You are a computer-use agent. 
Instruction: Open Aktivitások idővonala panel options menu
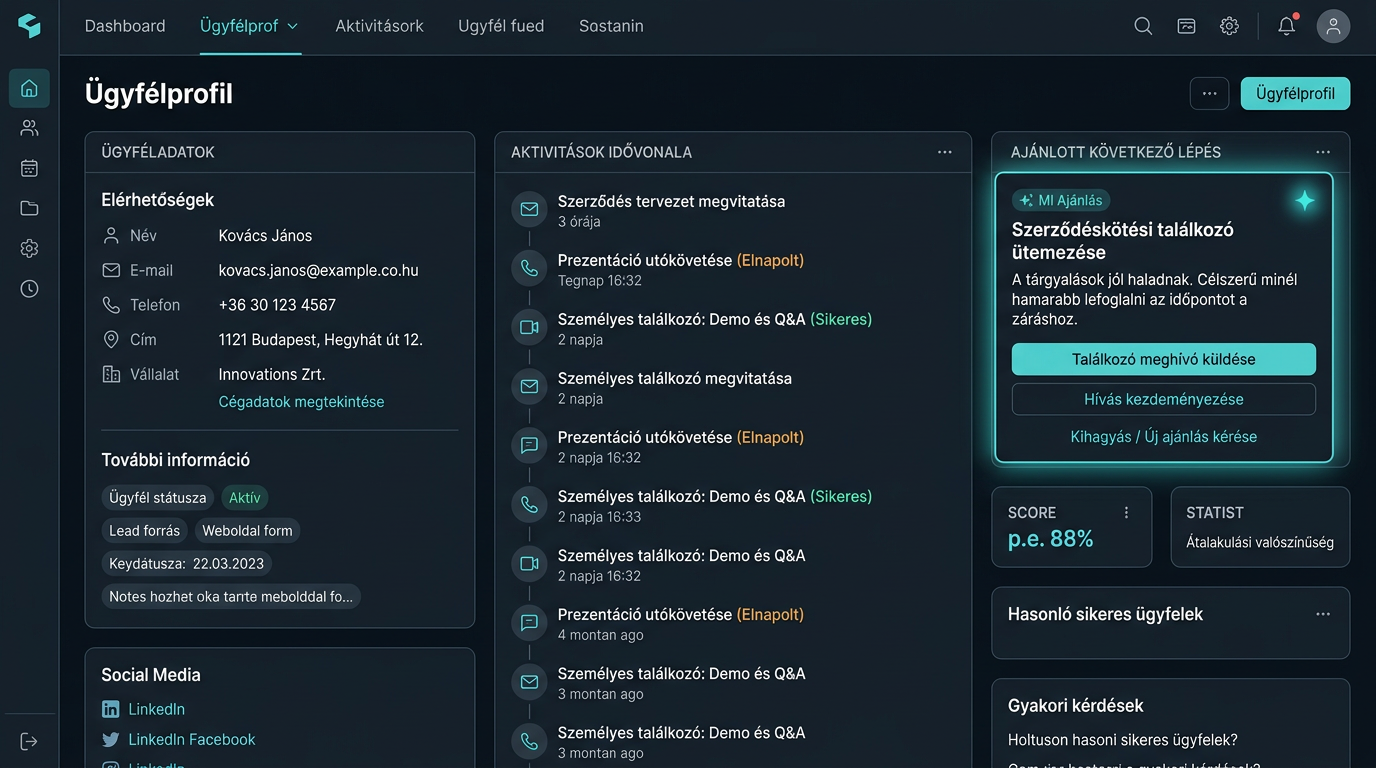(944, 152)
